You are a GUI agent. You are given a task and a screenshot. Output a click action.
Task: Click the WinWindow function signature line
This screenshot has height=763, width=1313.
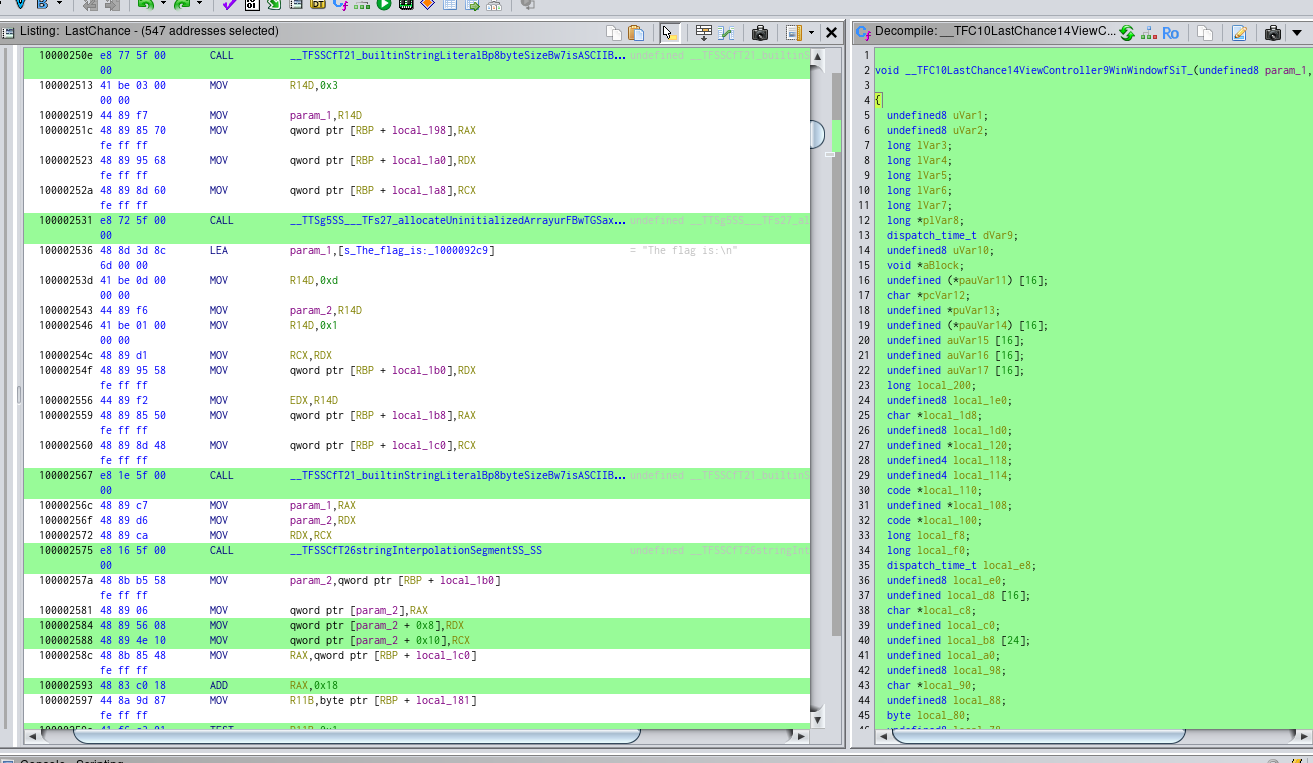click(1093, 70)
